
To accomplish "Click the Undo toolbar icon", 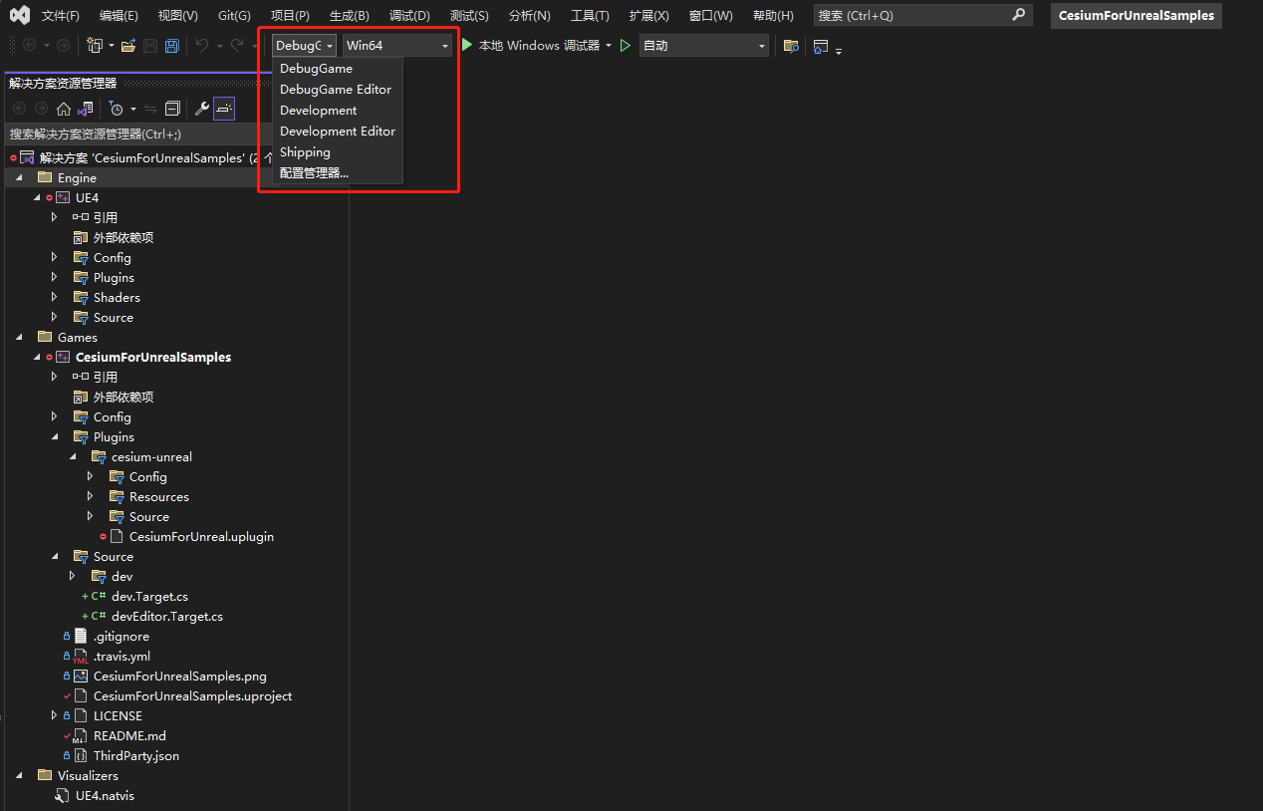I will tap(202, 46).
